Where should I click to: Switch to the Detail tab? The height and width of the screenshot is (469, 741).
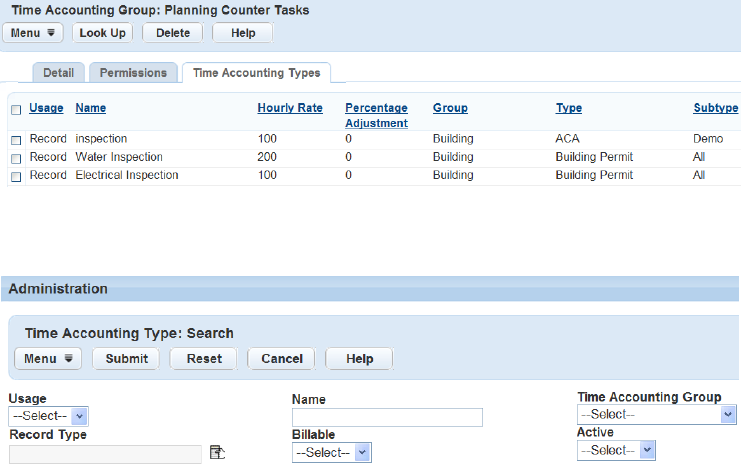(x=59, y=73)
